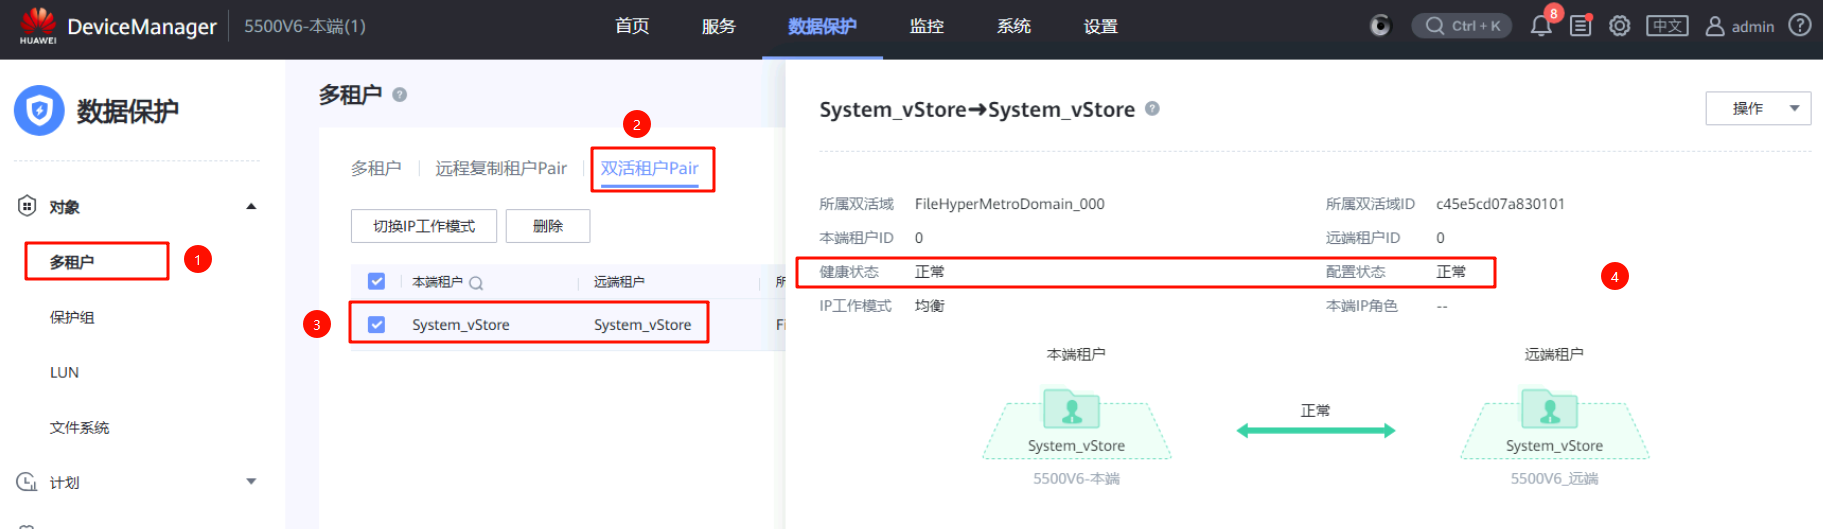Click the 删除 button
Screen dimensions: 1823x529
[547, 226]
